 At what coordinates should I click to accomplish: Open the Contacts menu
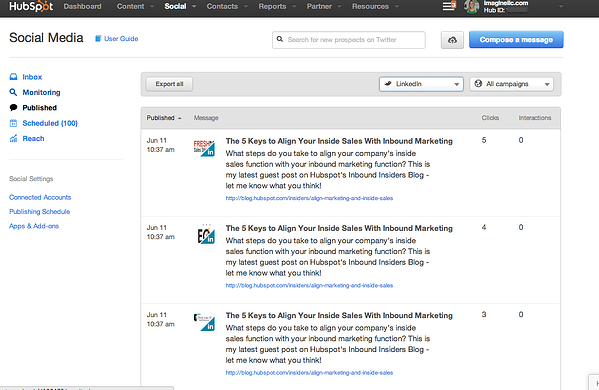[222, 6]
